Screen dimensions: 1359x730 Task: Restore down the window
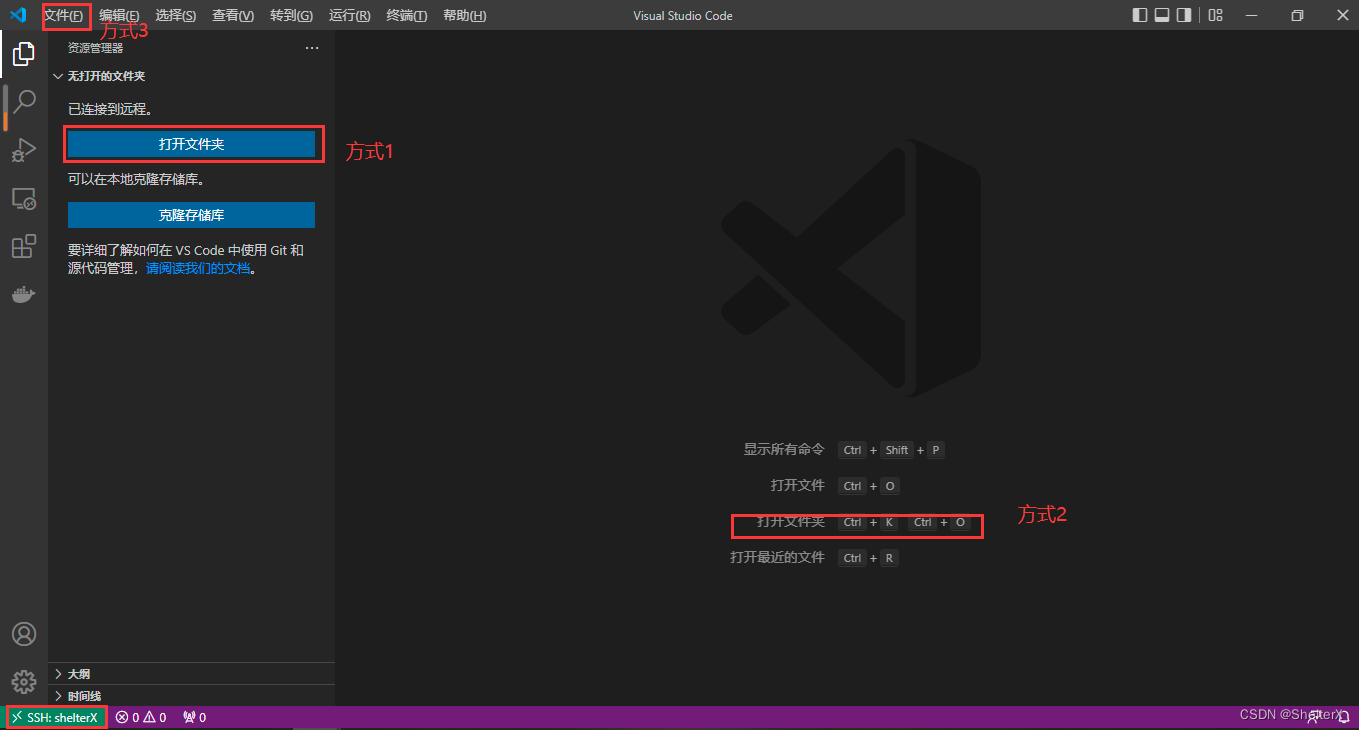tap(1297, 15)
